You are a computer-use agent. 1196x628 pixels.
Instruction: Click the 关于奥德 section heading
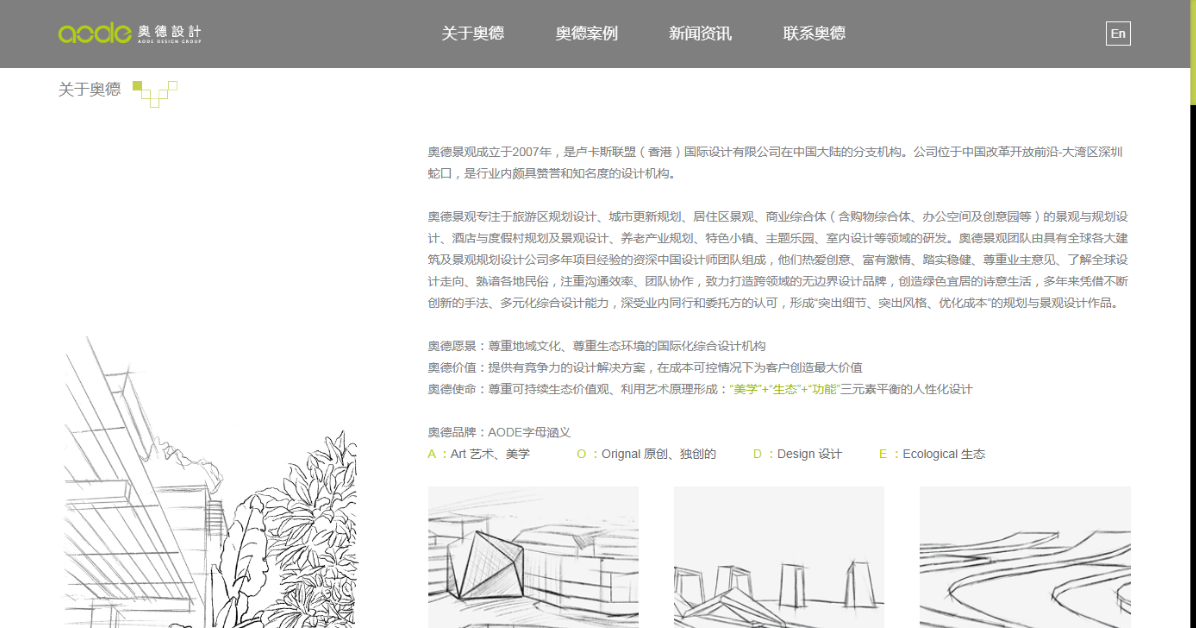pos(89,89)
